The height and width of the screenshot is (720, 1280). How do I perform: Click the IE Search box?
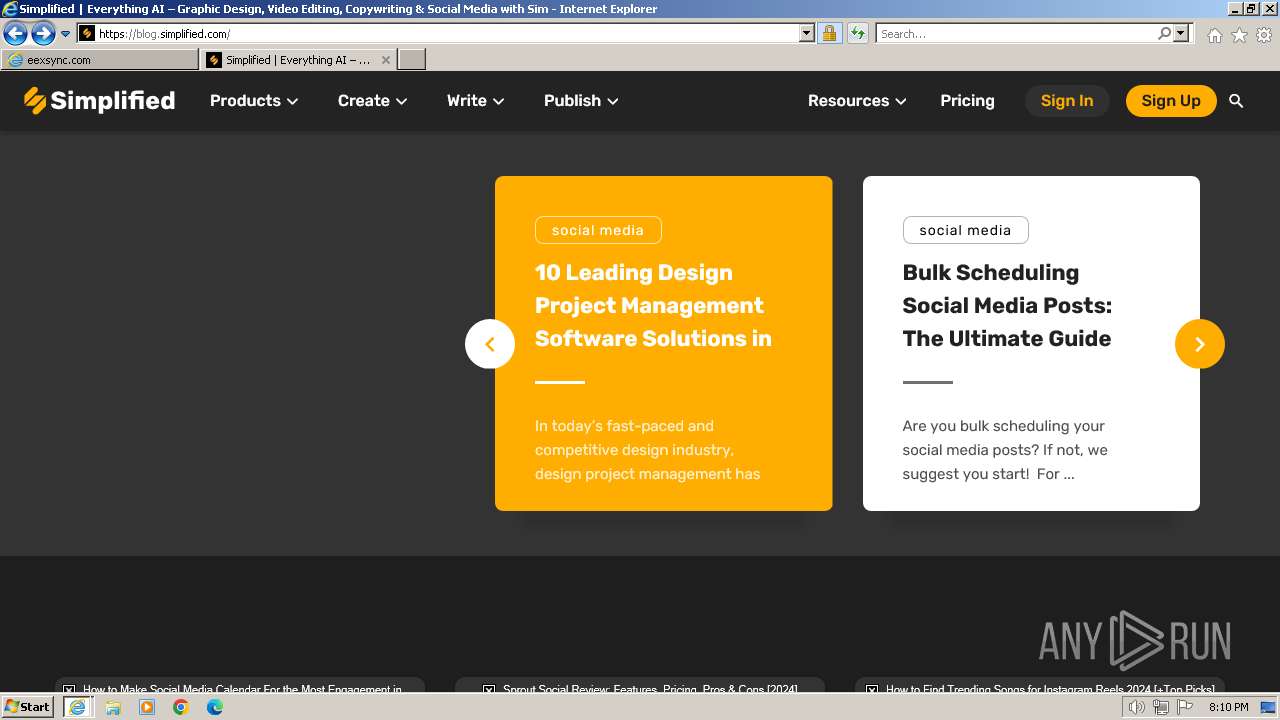1016,33
